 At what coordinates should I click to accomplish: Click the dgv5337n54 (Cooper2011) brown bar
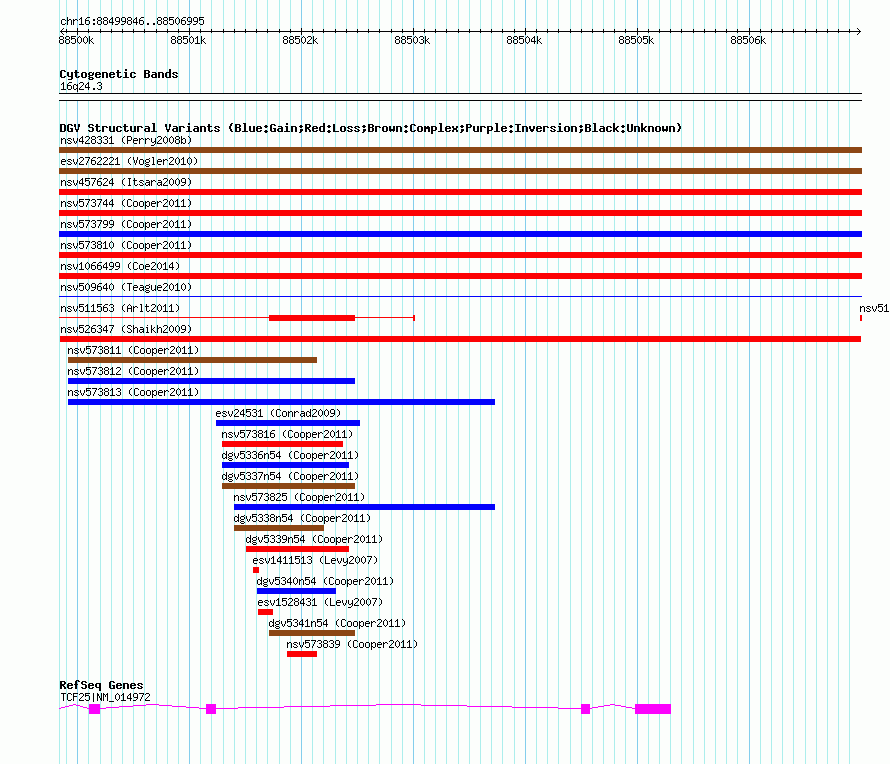pos(288,486)
